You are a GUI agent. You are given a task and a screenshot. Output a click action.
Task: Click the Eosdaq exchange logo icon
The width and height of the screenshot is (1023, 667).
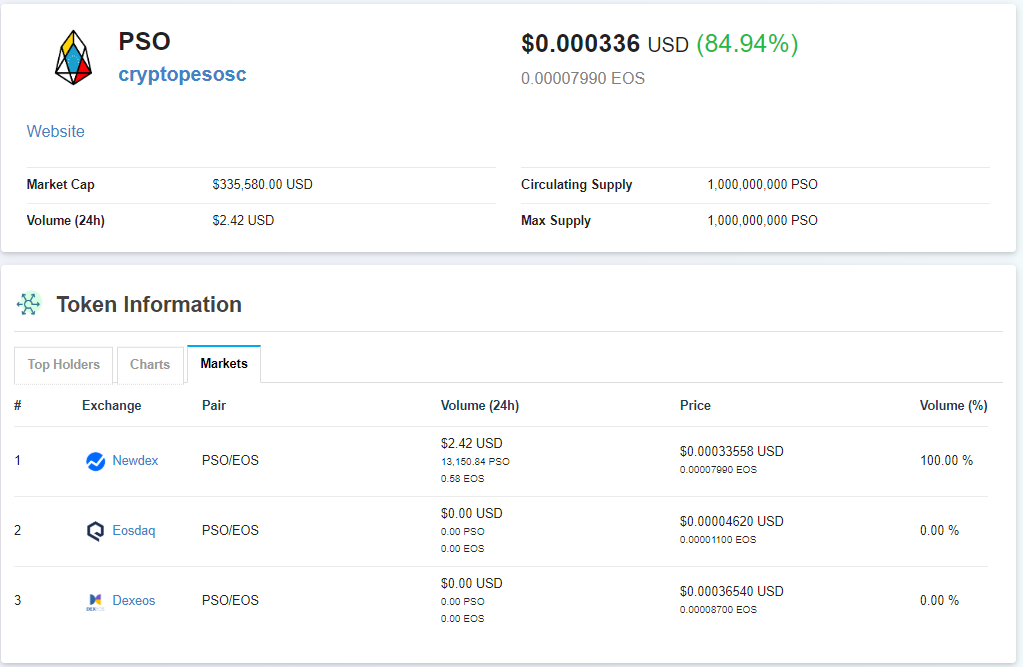95,531
